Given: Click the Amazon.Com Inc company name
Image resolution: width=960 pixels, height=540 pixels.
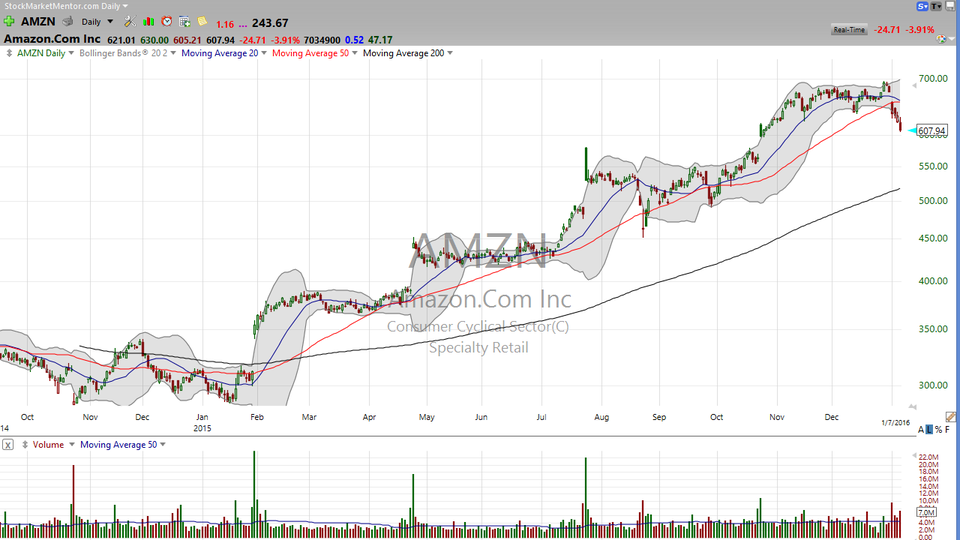Looking at the screenshot, I should tap(52, 39).
